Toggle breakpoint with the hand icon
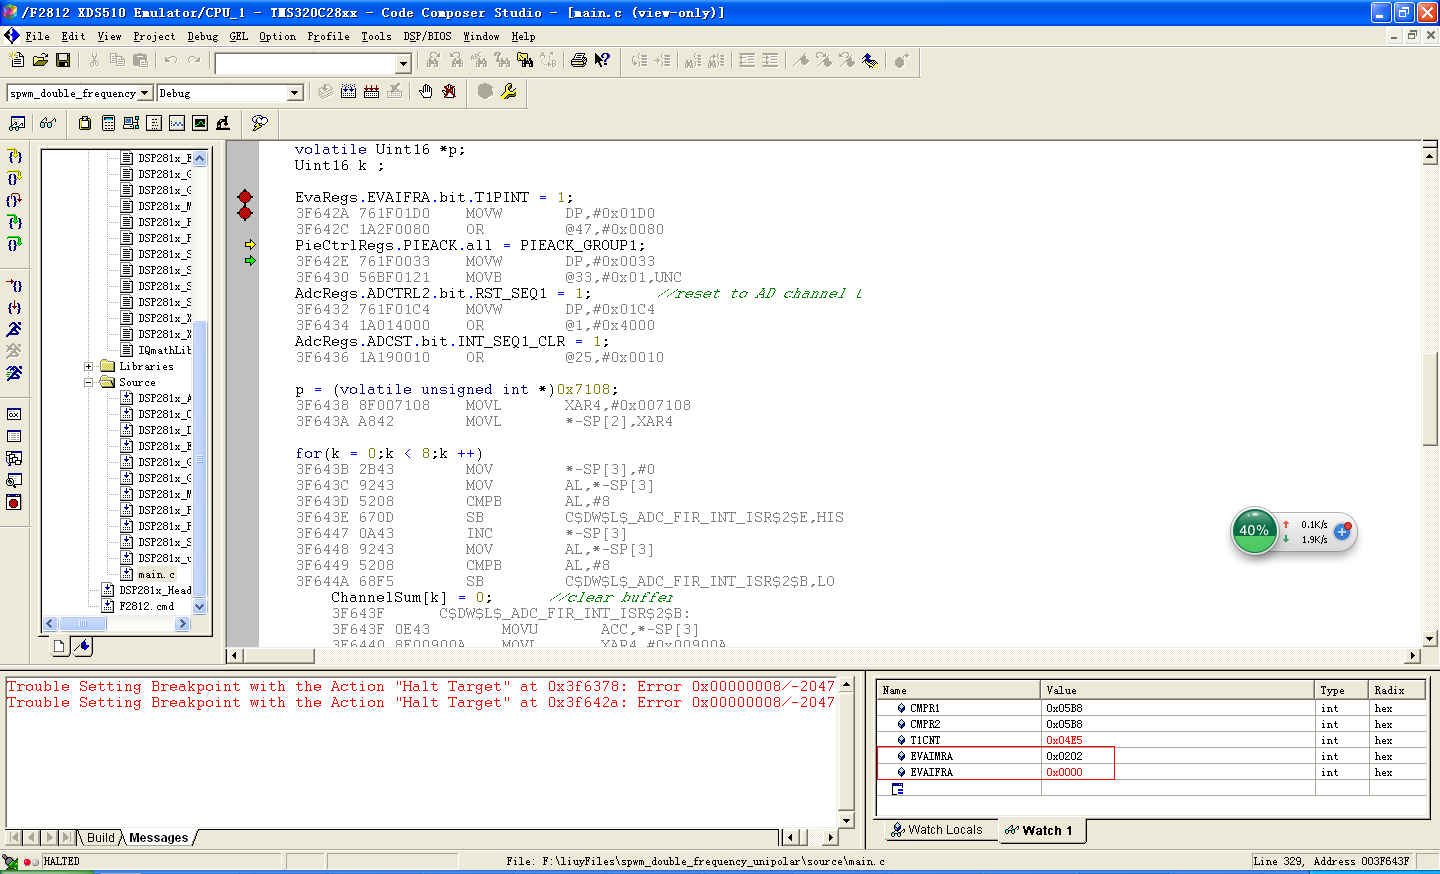This screenshot has width=1440, height=874. [426, 92]
